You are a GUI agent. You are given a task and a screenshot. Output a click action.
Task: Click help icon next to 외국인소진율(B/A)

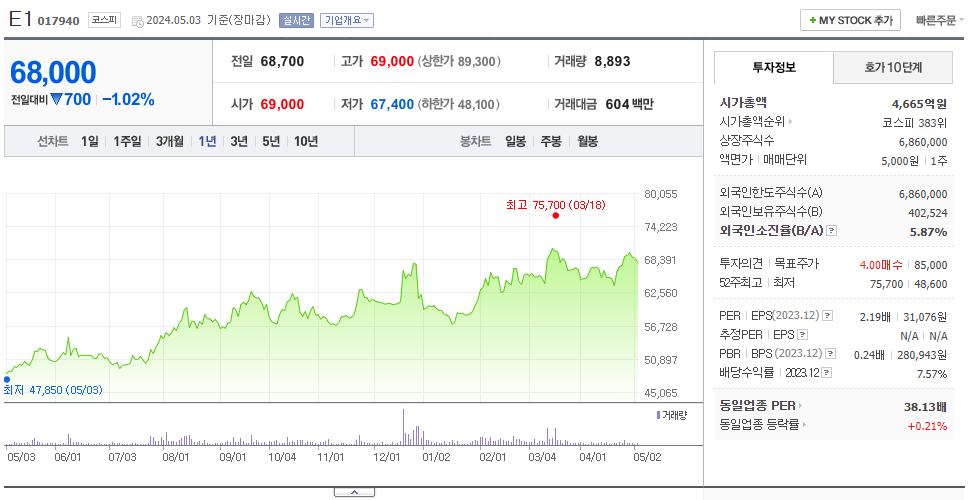tap(832, 231)
